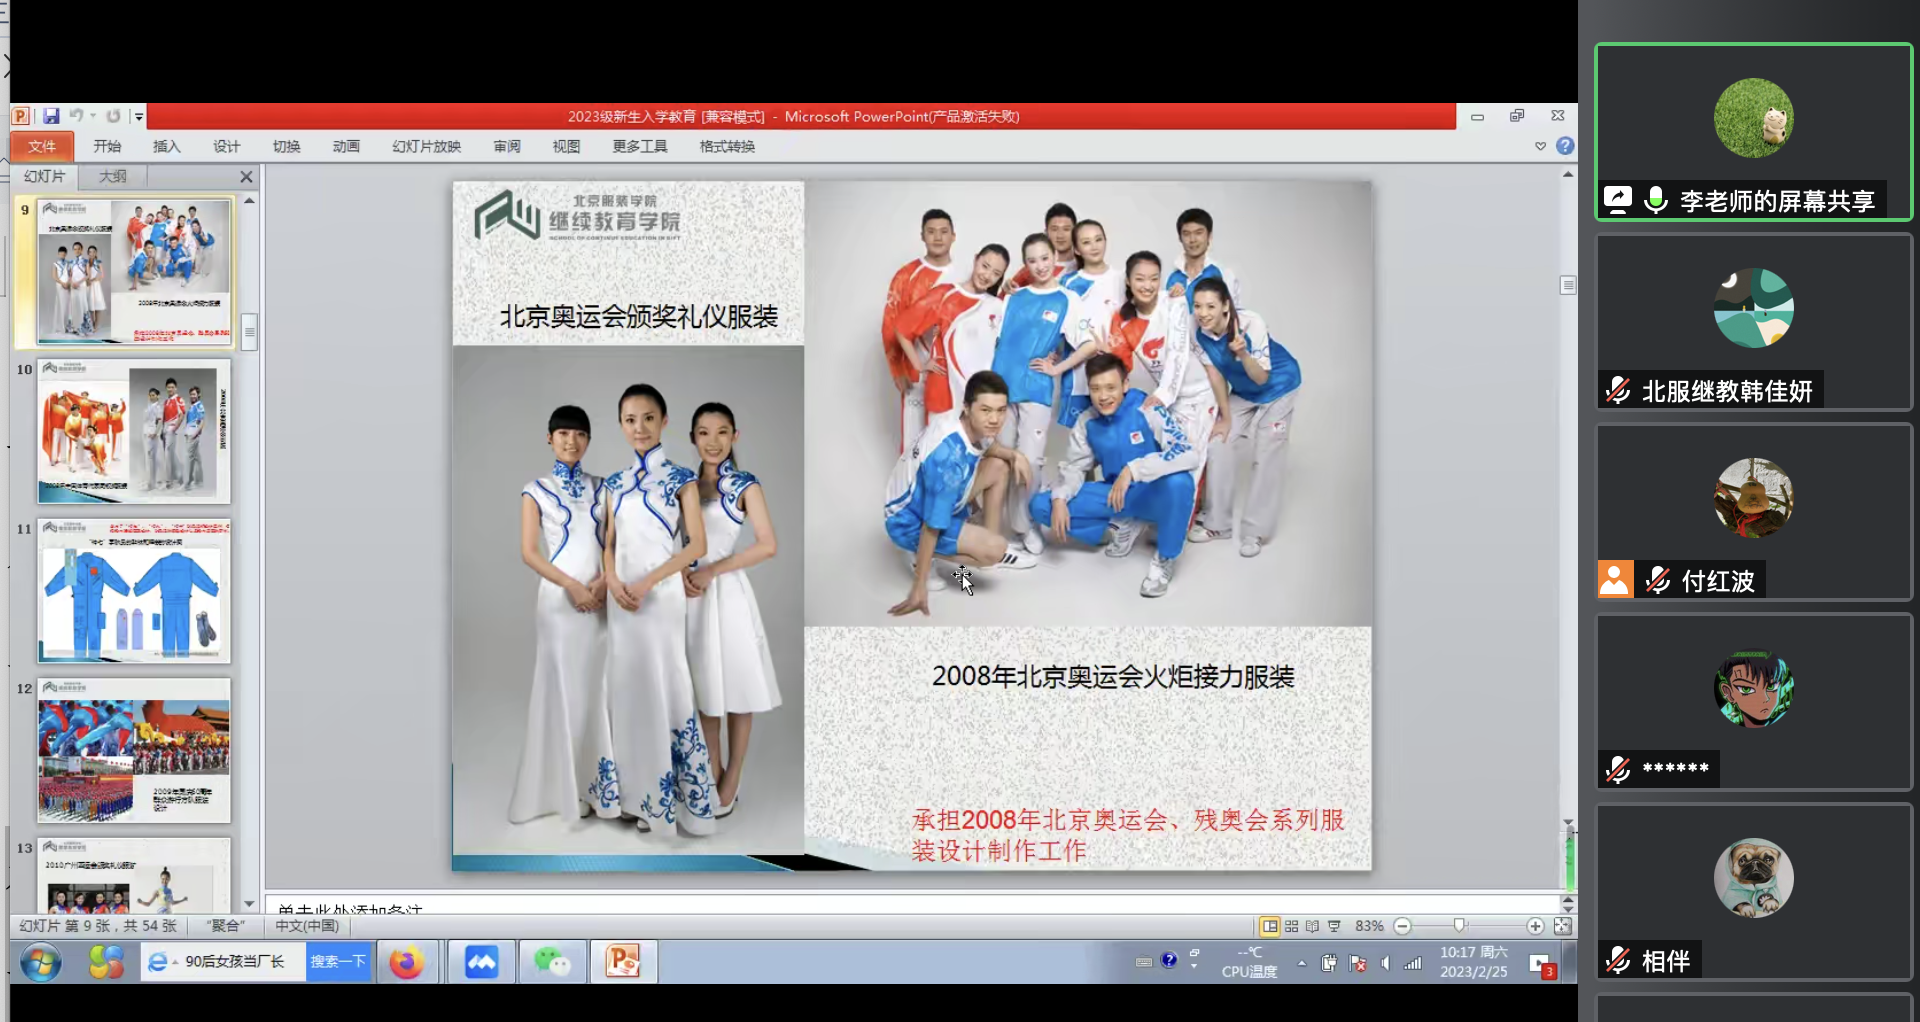This screenshot has width=1920, height=1022.
Task: Click the zoom out minus button
Action: click(1402, 926)
